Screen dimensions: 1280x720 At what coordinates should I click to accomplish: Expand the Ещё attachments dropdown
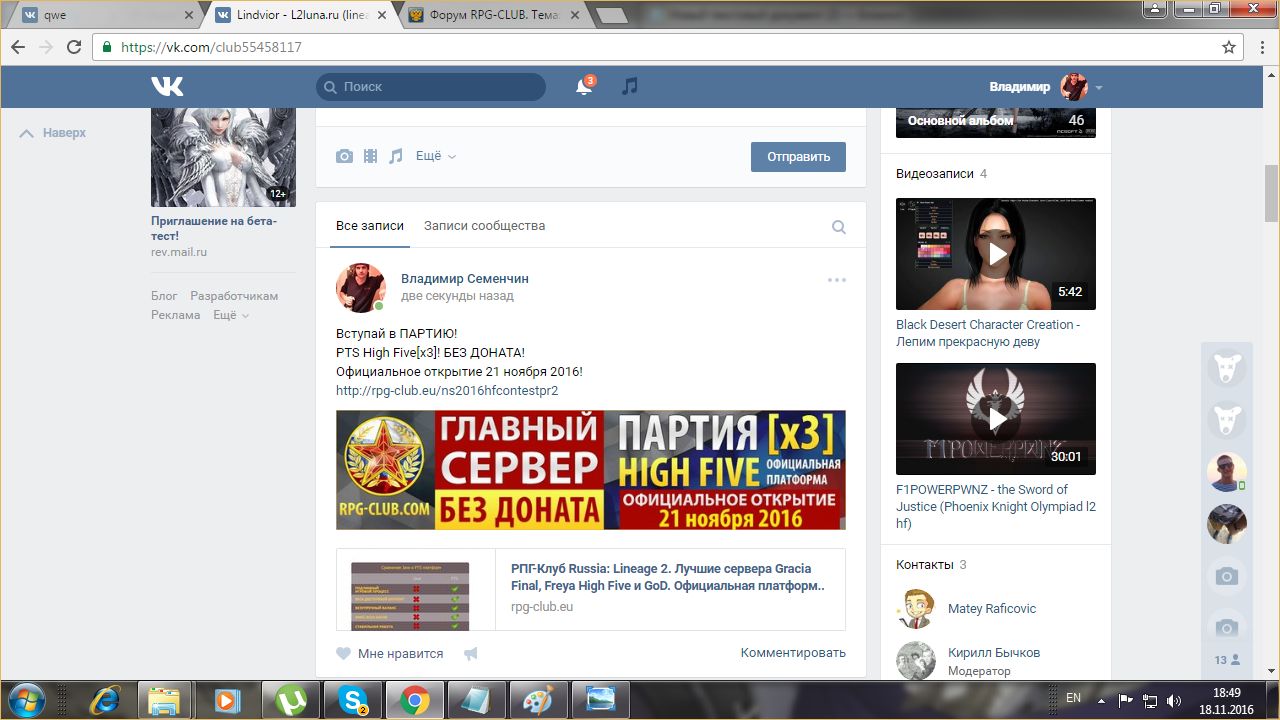click(436, 156)
